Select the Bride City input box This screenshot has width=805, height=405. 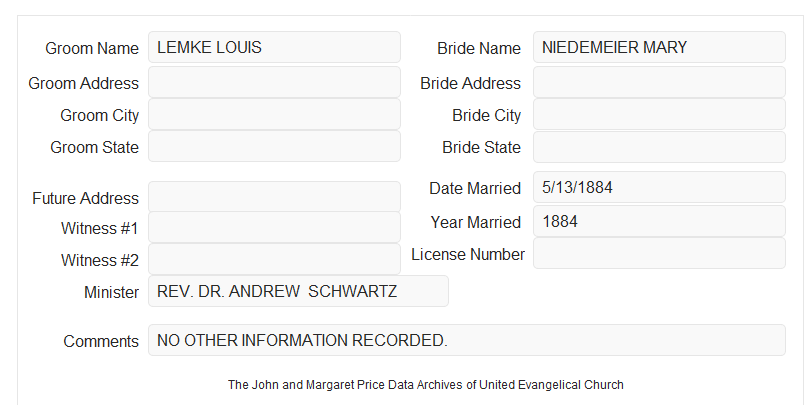[659, 114]
